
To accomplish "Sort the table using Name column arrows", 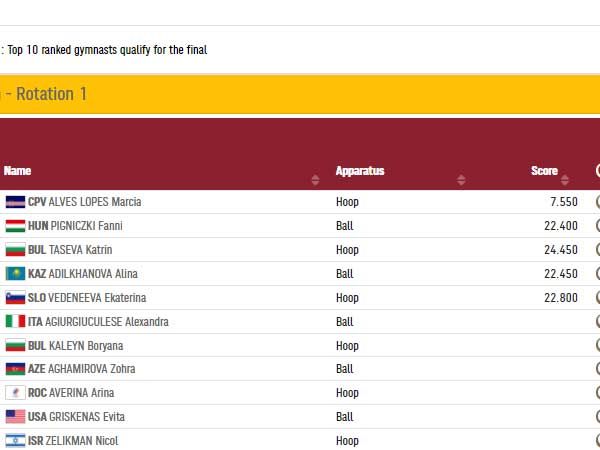I will [x=316, y=180].
